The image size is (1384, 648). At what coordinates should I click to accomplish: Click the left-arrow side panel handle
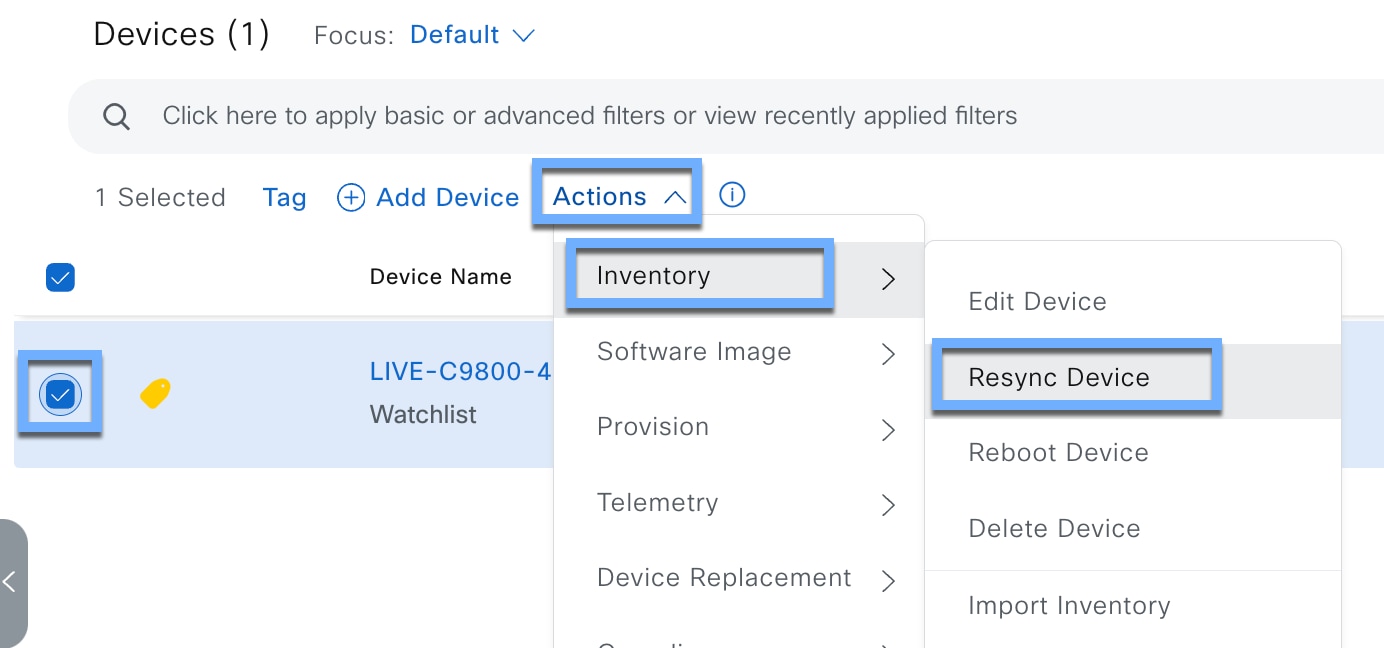(11, 582)
